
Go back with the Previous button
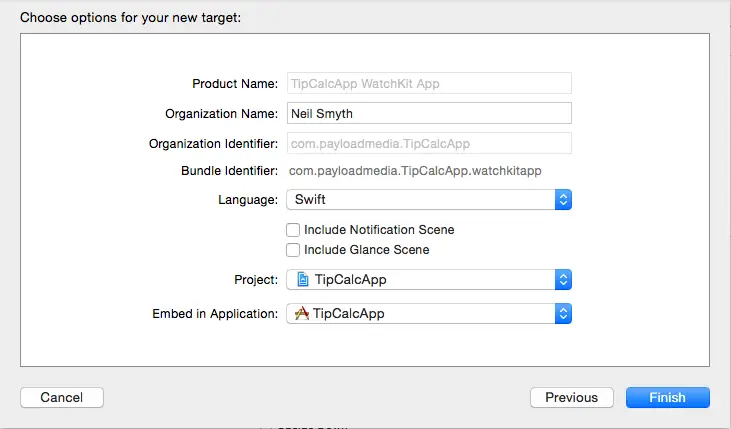(x=571, y=397)
